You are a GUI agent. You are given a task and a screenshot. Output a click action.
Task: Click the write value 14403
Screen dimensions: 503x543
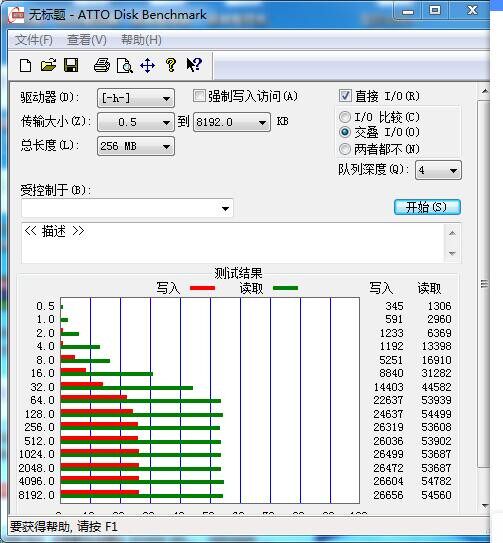pos(388,387)
